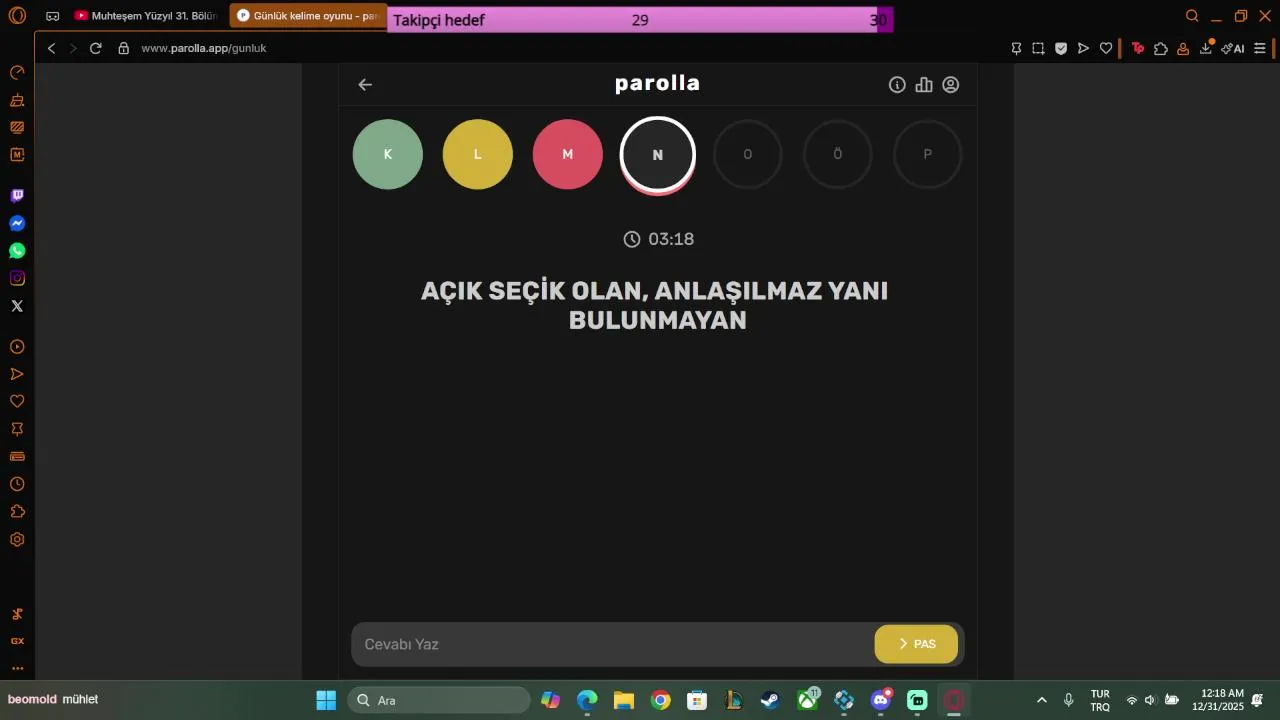This screenshot has width=1280, height=720.
Task: Open Messenger from the sidebar
Action: coord(17,223)
